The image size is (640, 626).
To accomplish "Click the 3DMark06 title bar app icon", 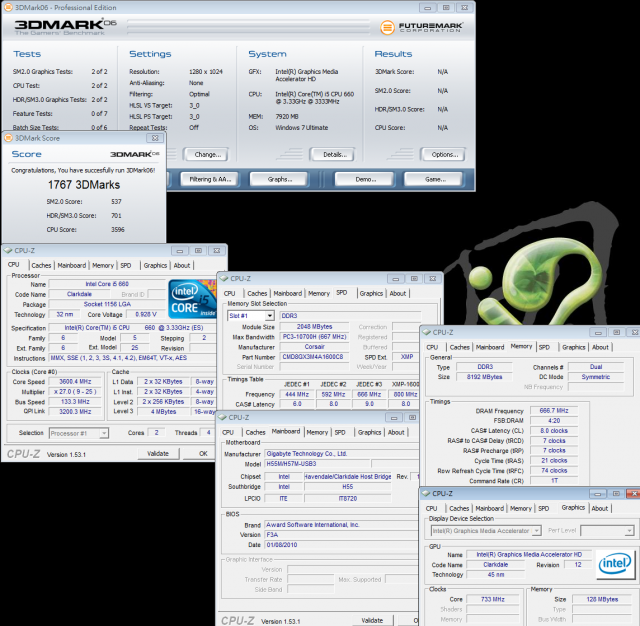I will click(8, 7).
